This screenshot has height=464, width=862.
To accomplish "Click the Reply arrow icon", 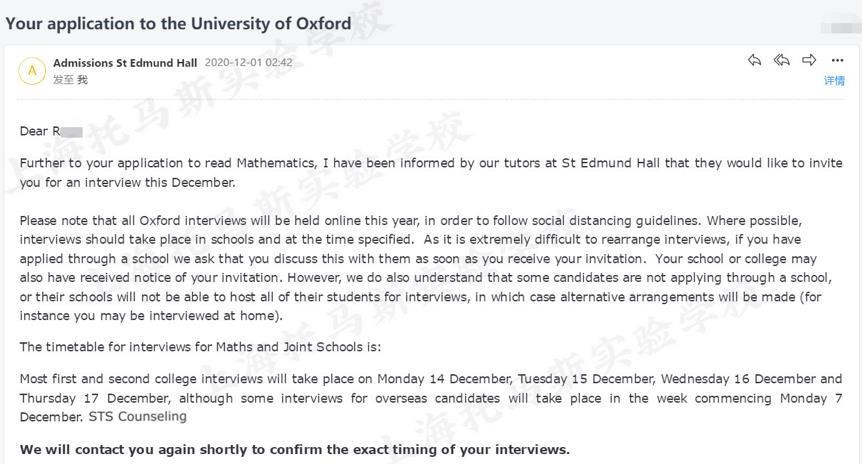I will (754, 60).
